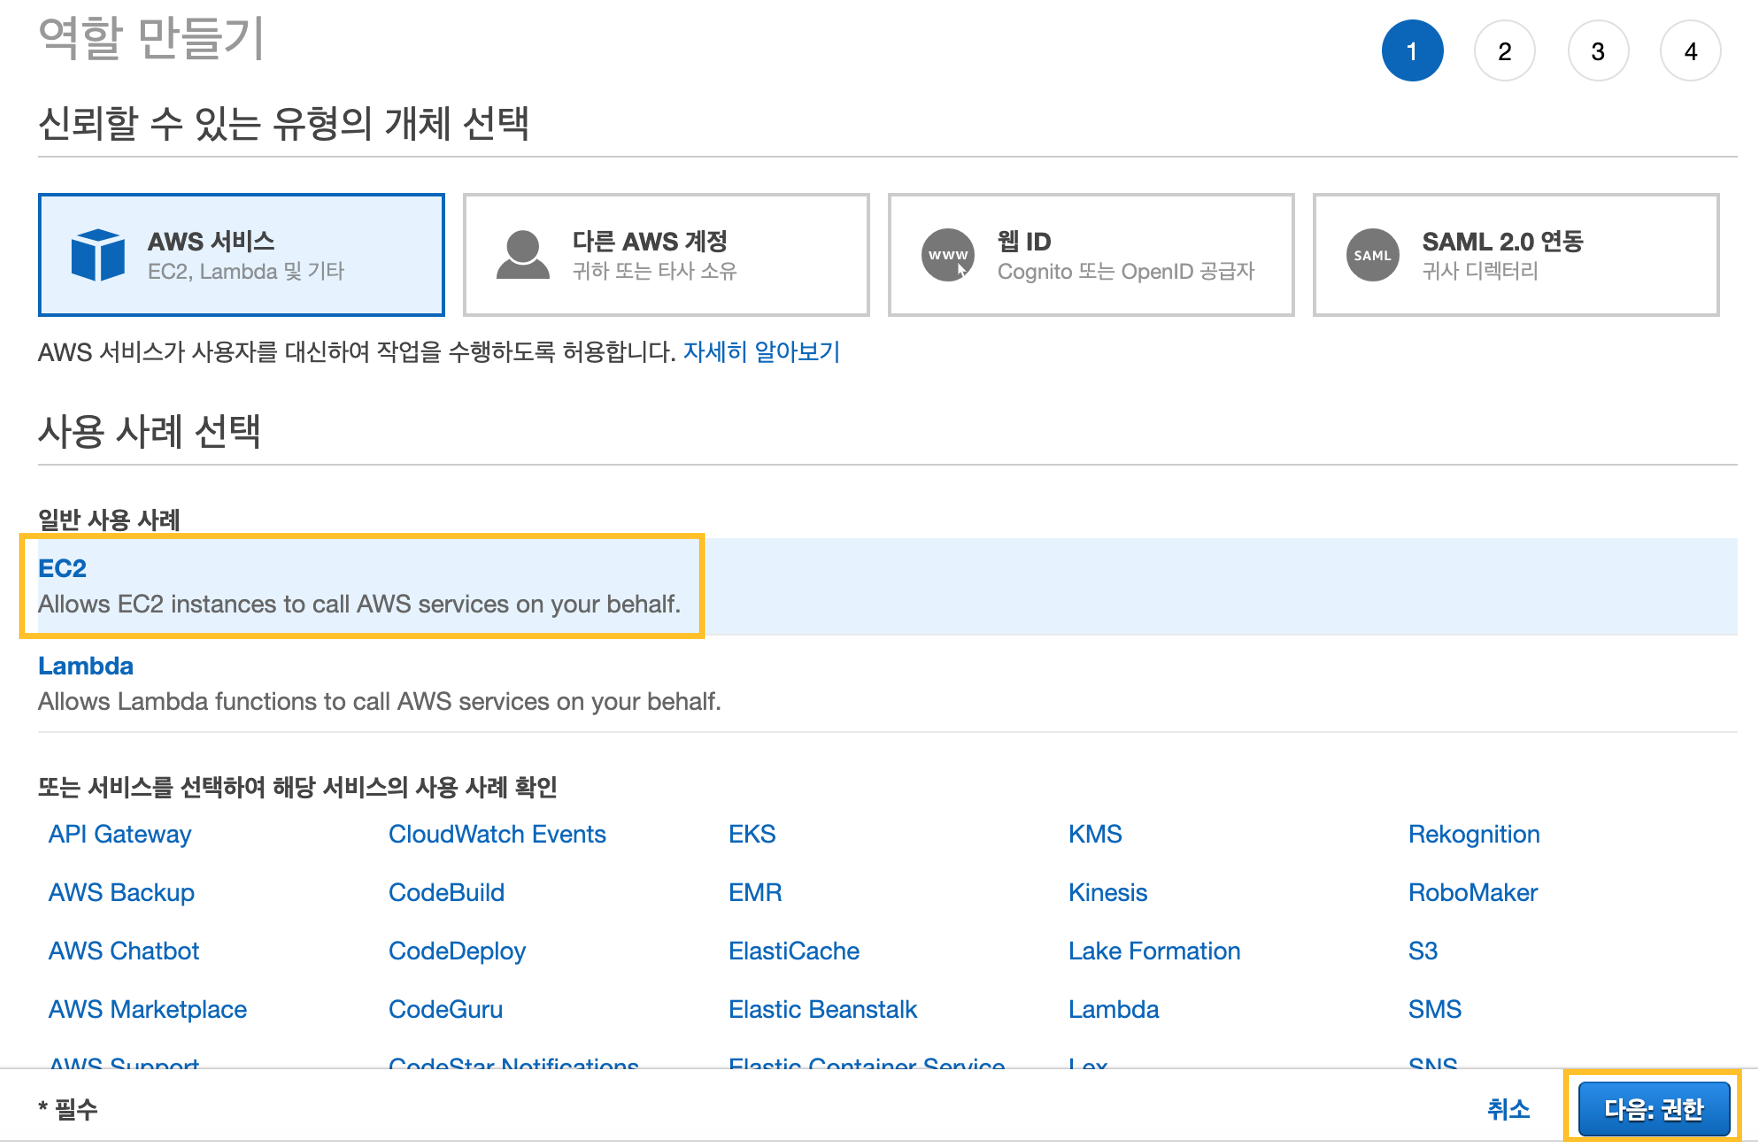Go to step 1 indicator
This screenshot has height=1142, width=1758.
coord(1412,51)
